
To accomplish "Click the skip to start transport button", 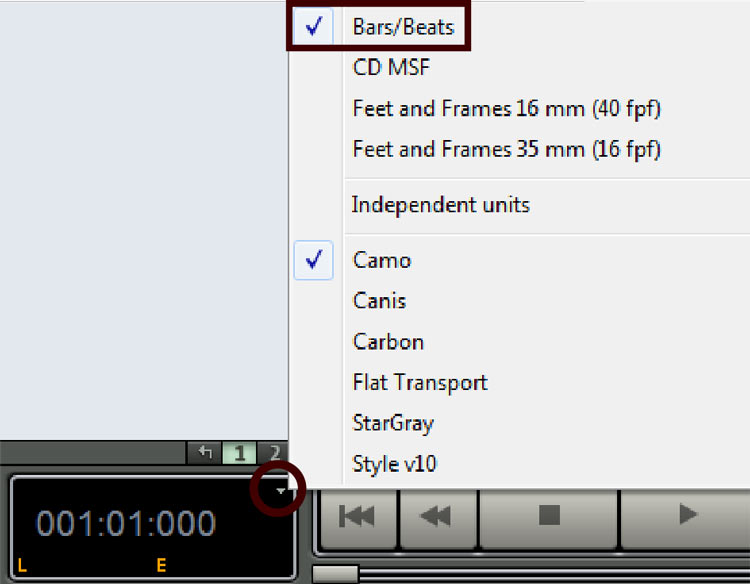I will tap(359, 518).
